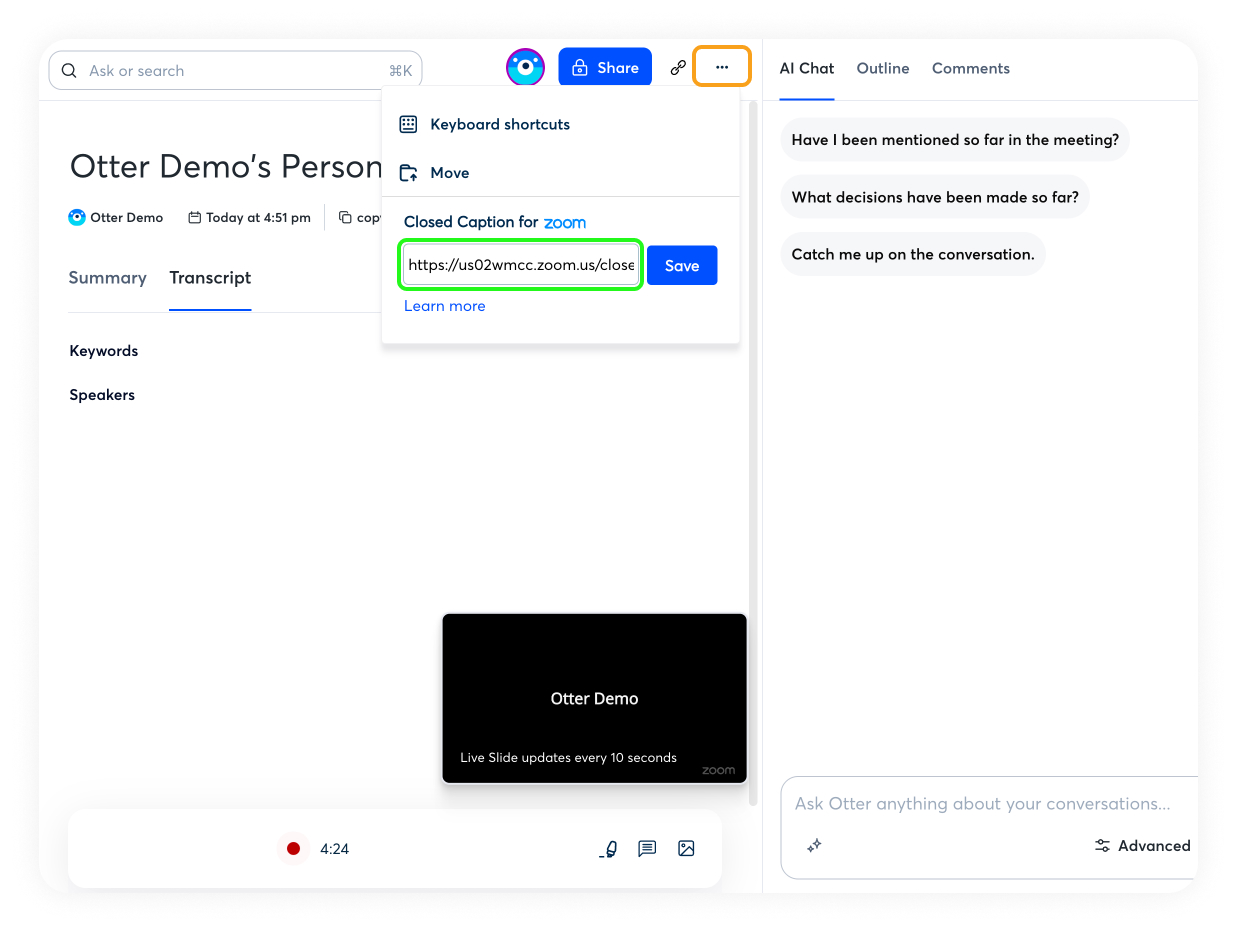Image resolution: width=1237 pixels, height=932 pixels.
Task: Click the sparkle icon in AI chat box
Action: [x=814, y=846]
